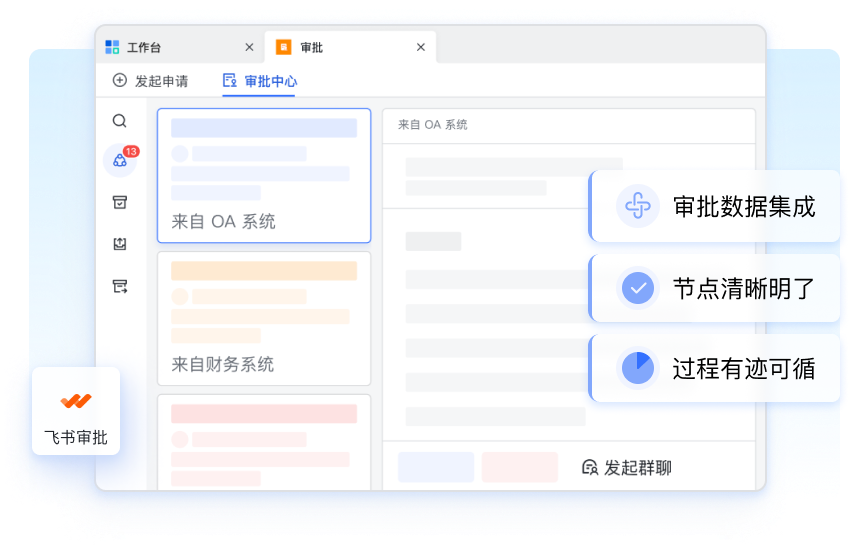Open the archive box sidebar icon
This screenshot has width=850, height=548.
click(120, 202)
